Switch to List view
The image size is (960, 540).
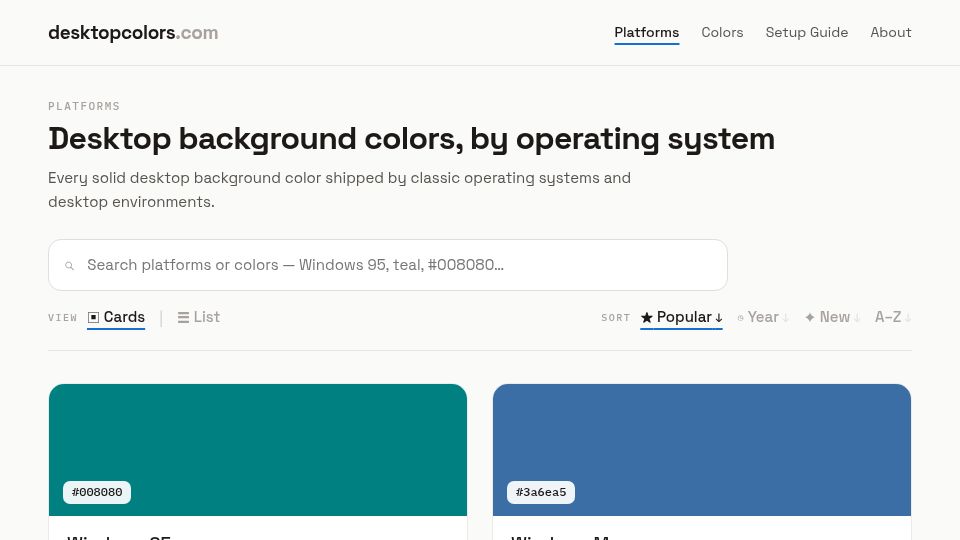(198, 317)
